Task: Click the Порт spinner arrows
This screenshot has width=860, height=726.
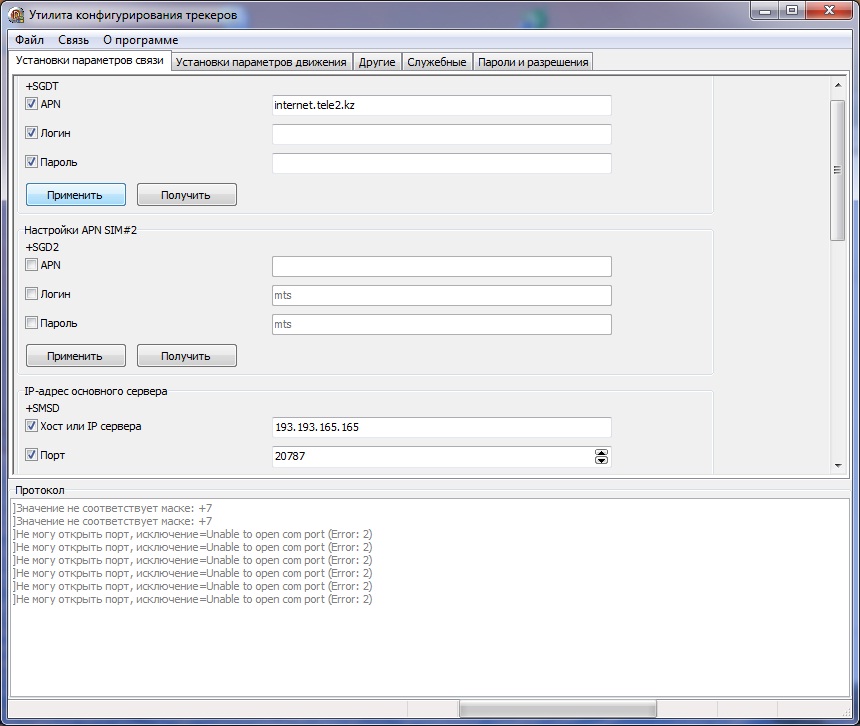Action: (x=601, y=456)
